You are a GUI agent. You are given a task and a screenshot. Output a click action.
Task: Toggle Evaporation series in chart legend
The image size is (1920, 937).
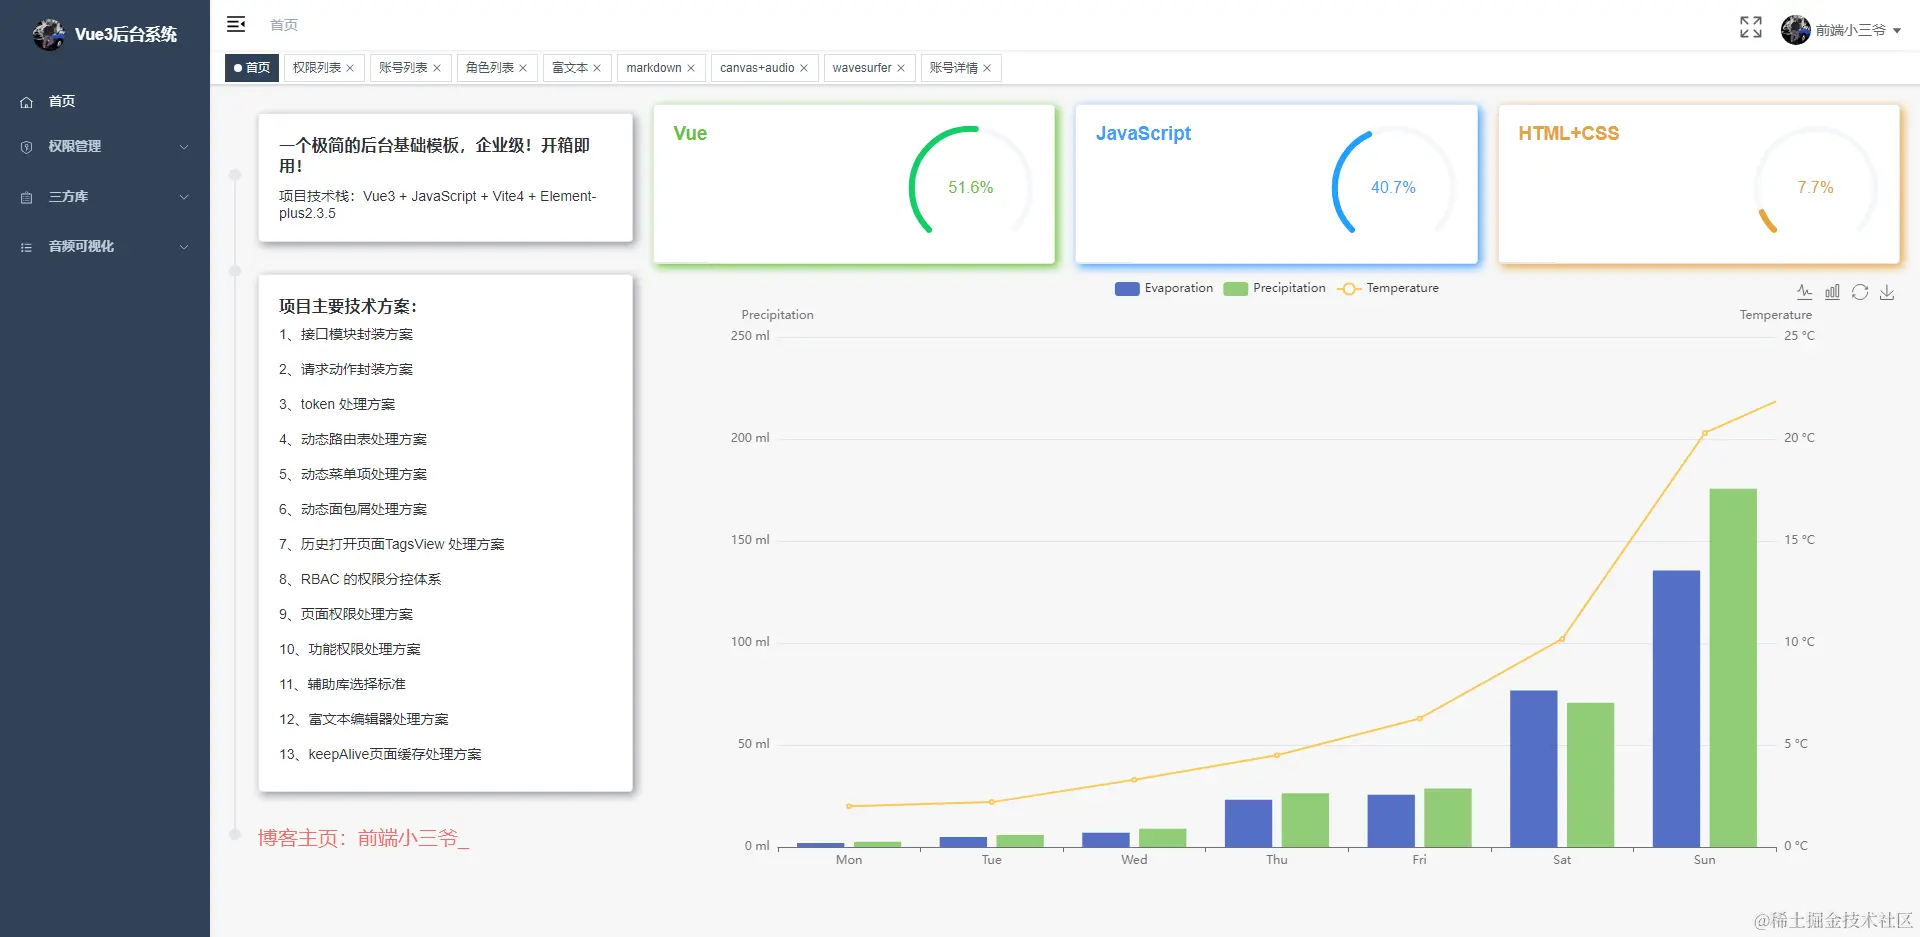tap(1164, 288)
